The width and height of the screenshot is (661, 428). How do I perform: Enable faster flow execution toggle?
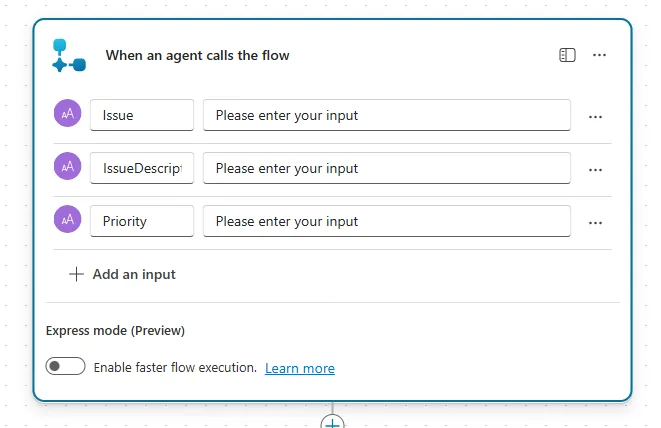66,367
